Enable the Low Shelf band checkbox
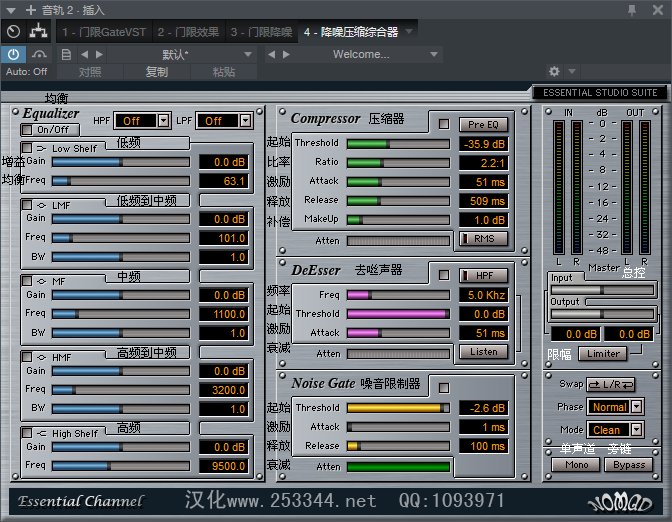Viewport: 672px width, 522px height. click(x=27, y=148)
